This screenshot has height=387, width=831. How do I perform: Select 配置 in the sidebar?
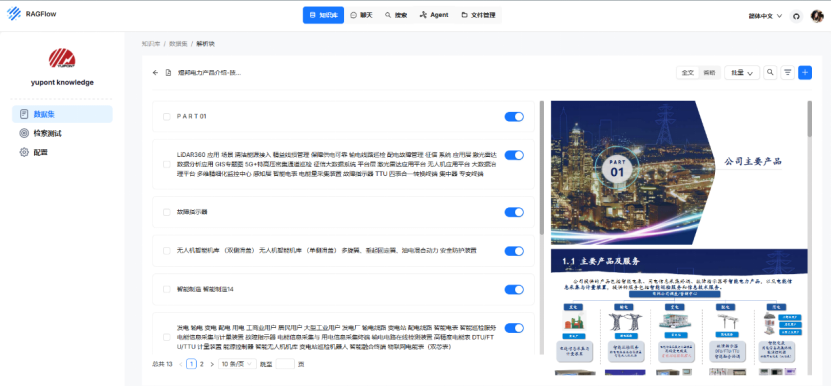click(x=62, y=152)
